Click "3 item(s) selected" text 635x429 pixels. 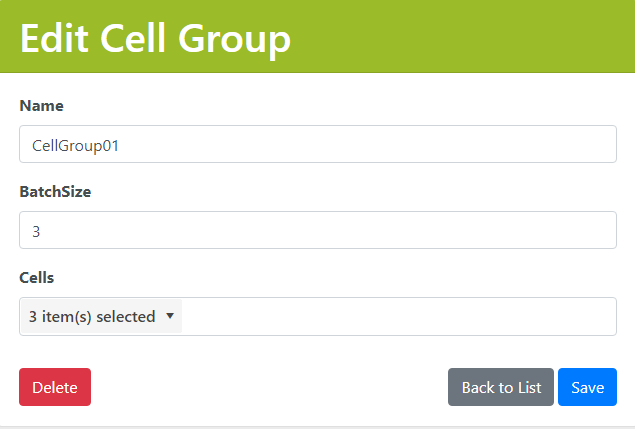pos(92,317)
